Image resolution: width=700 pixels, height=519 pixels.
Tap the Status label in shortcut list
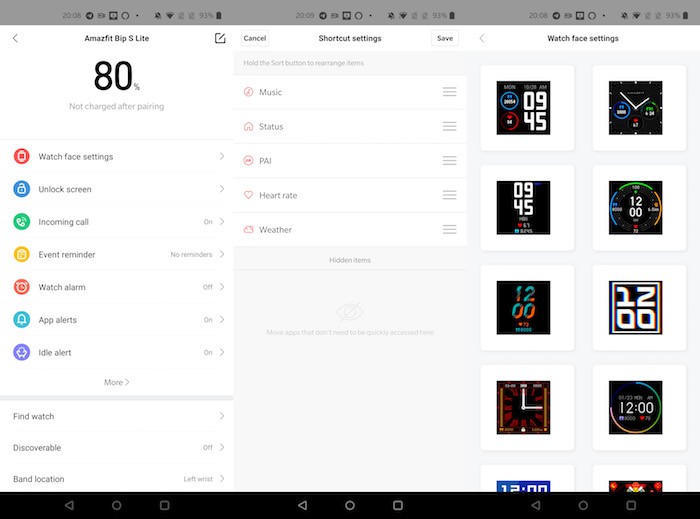click(x=271, y=126)
